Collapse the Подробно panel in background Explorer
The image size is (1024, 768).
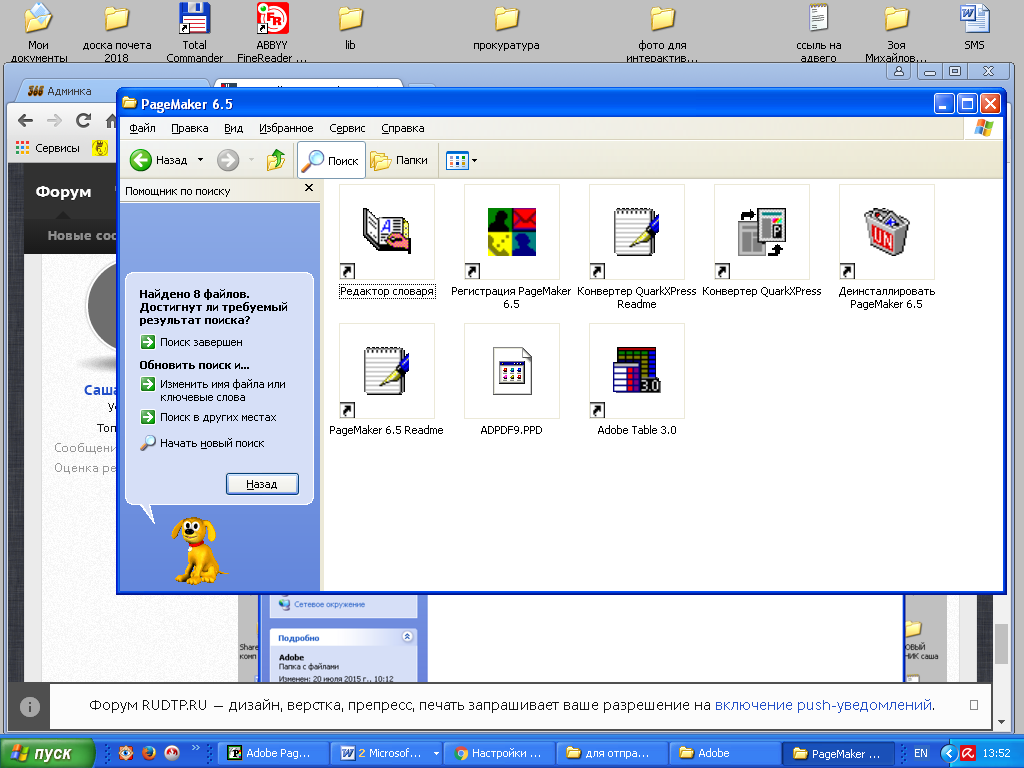(408, 637)
